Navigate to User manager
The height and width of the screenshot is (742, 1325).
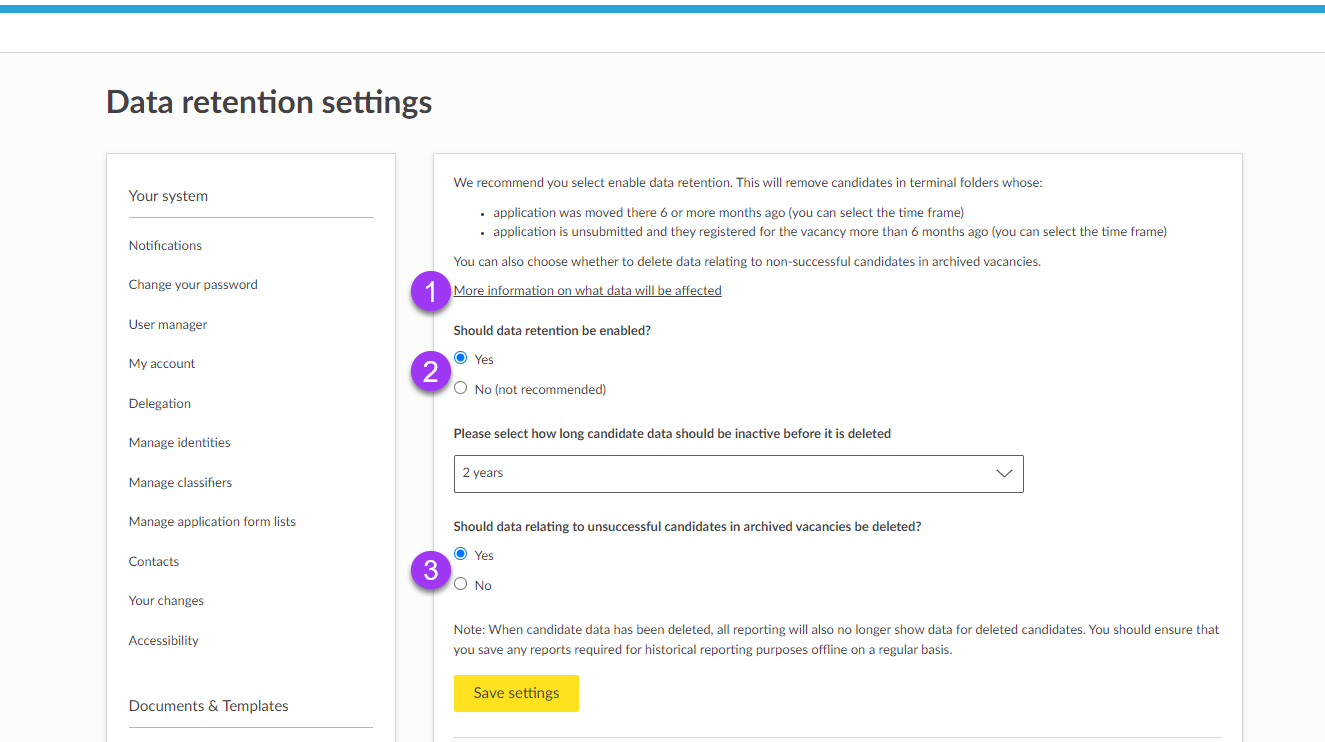(x=168, y=325)
